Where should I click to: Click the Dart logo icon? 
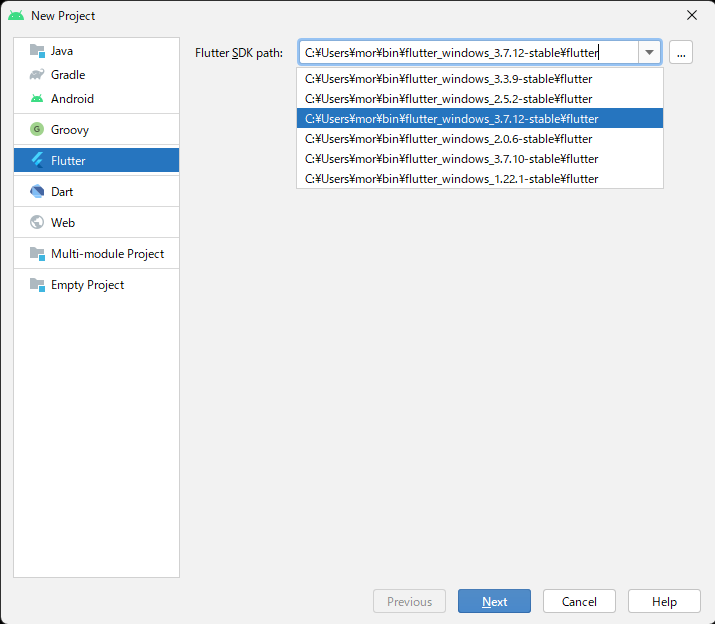[x=37, y=192]
